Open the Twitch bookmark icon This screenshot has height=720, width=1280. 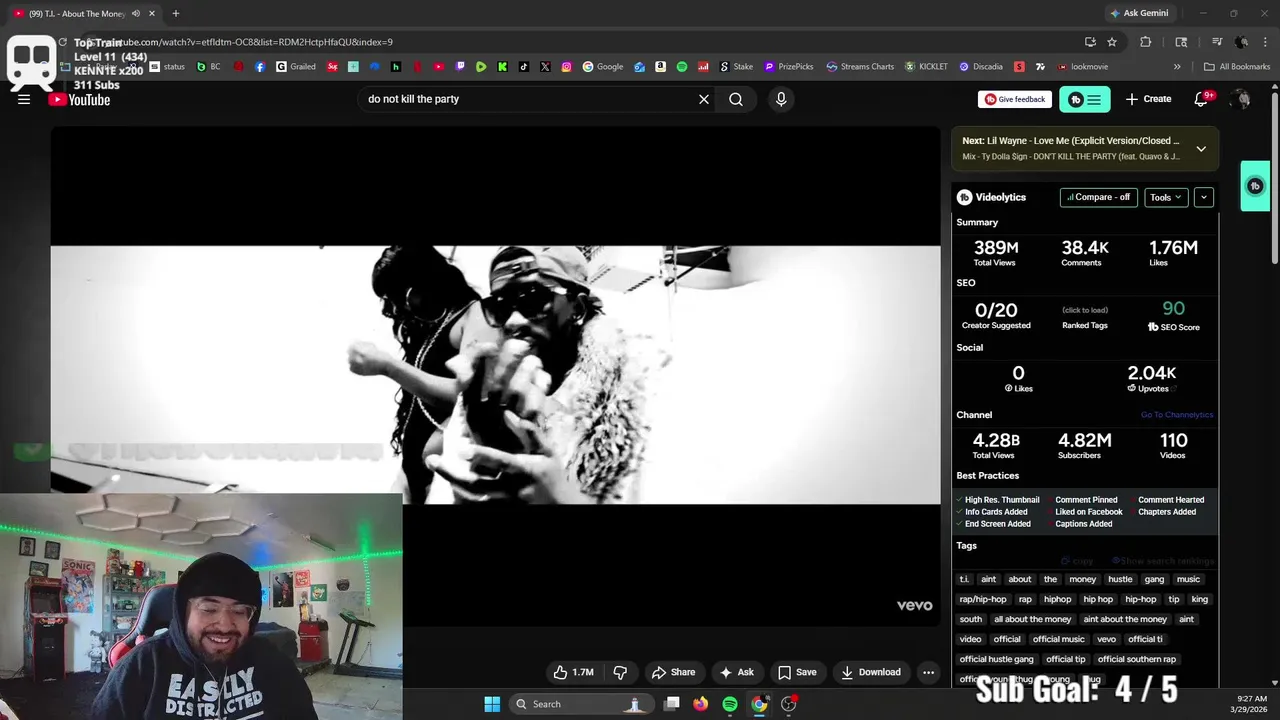(x=460, y=67)
